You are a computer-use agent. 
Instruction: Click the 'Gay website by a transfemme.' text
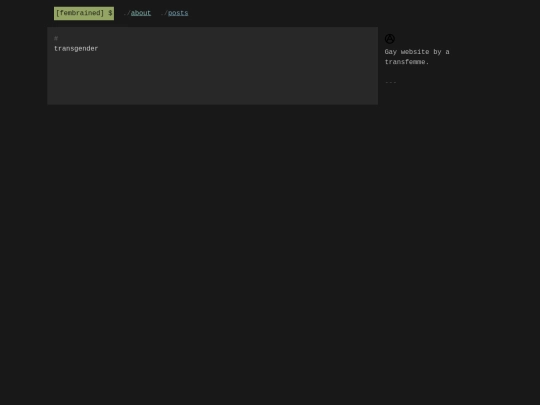coord(417,57)
